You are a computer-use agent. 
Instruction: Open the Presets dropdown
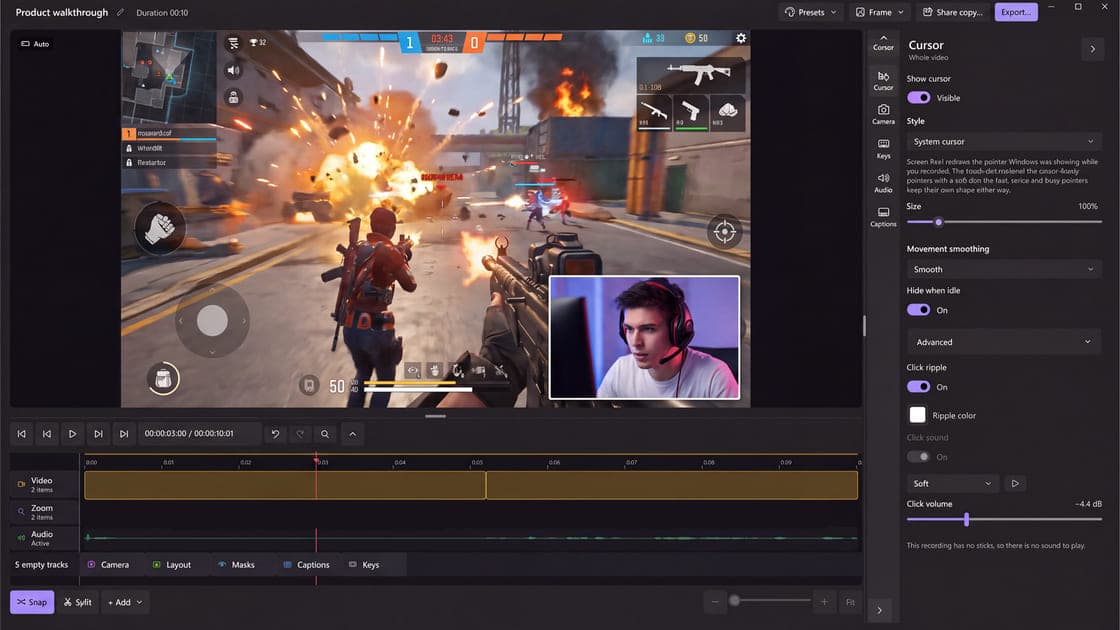pyautogui.click(x=811, y=12)
